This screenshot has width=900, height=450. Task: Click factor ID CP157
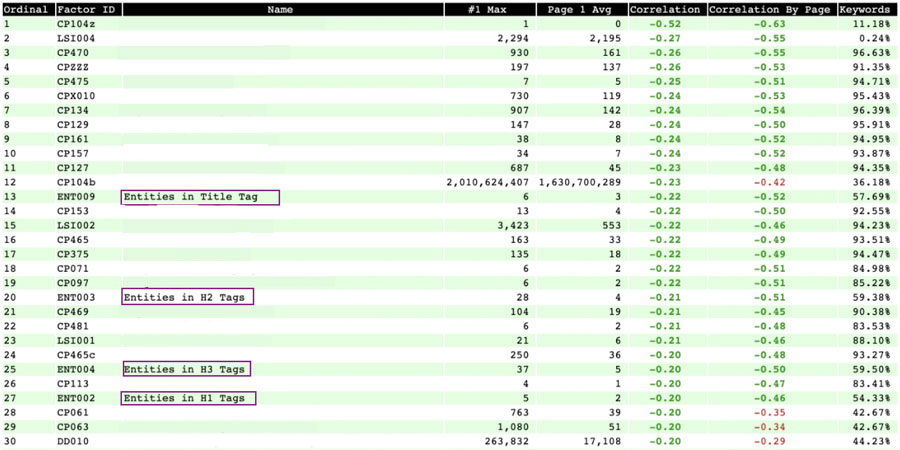(x=72, y=153)
